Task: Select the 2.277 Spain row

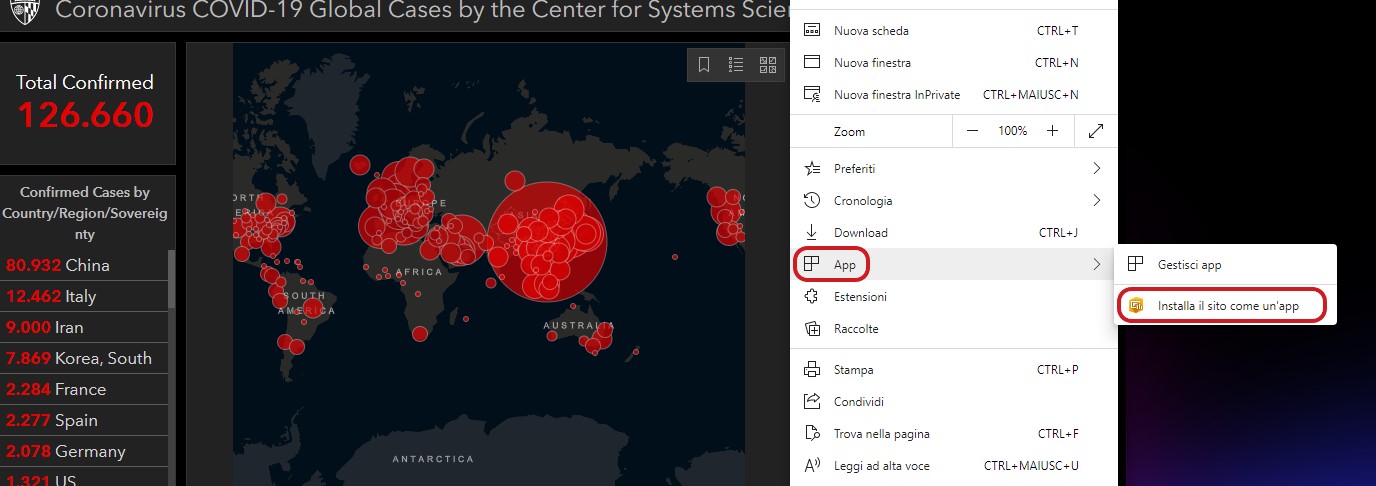Action: point(84,420)
